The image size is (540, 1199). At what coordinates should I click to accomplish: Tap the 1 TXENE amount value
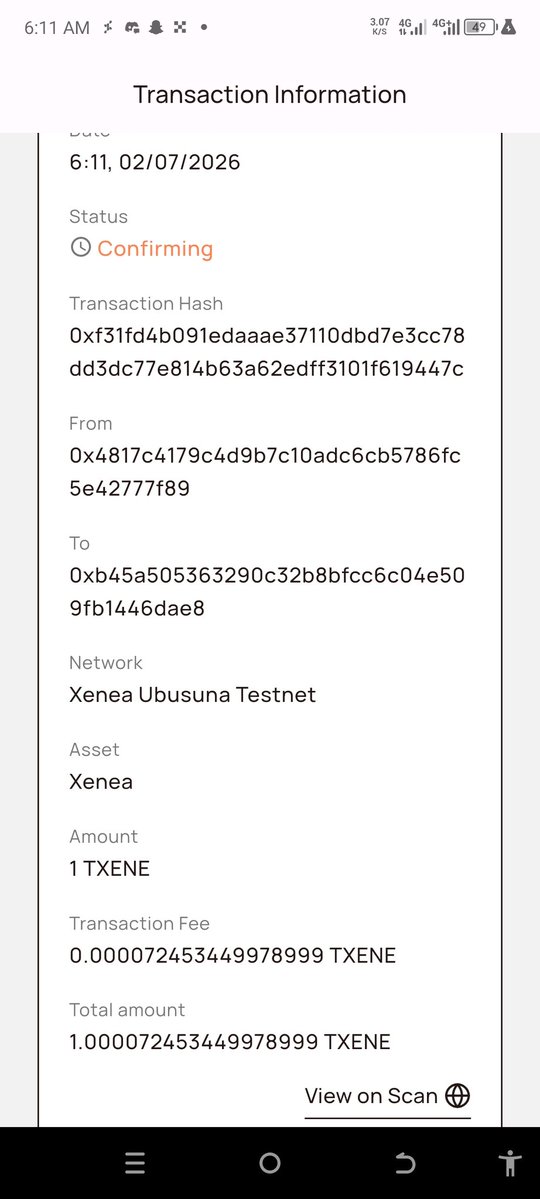109,869
